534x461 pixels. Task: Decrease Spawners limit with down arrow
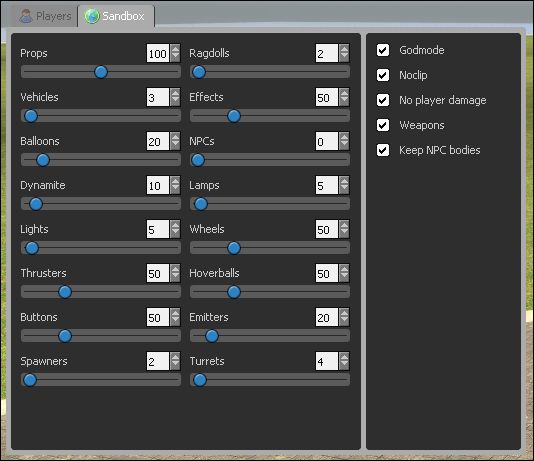175,365
